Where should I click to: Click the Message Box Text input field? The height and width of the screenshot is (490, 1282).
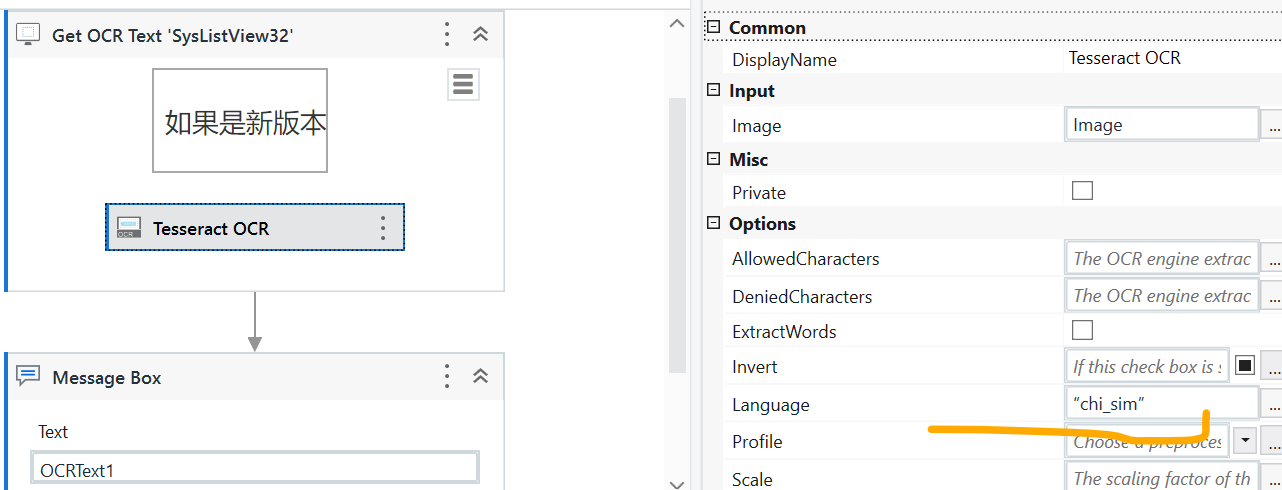click(255, 468)
